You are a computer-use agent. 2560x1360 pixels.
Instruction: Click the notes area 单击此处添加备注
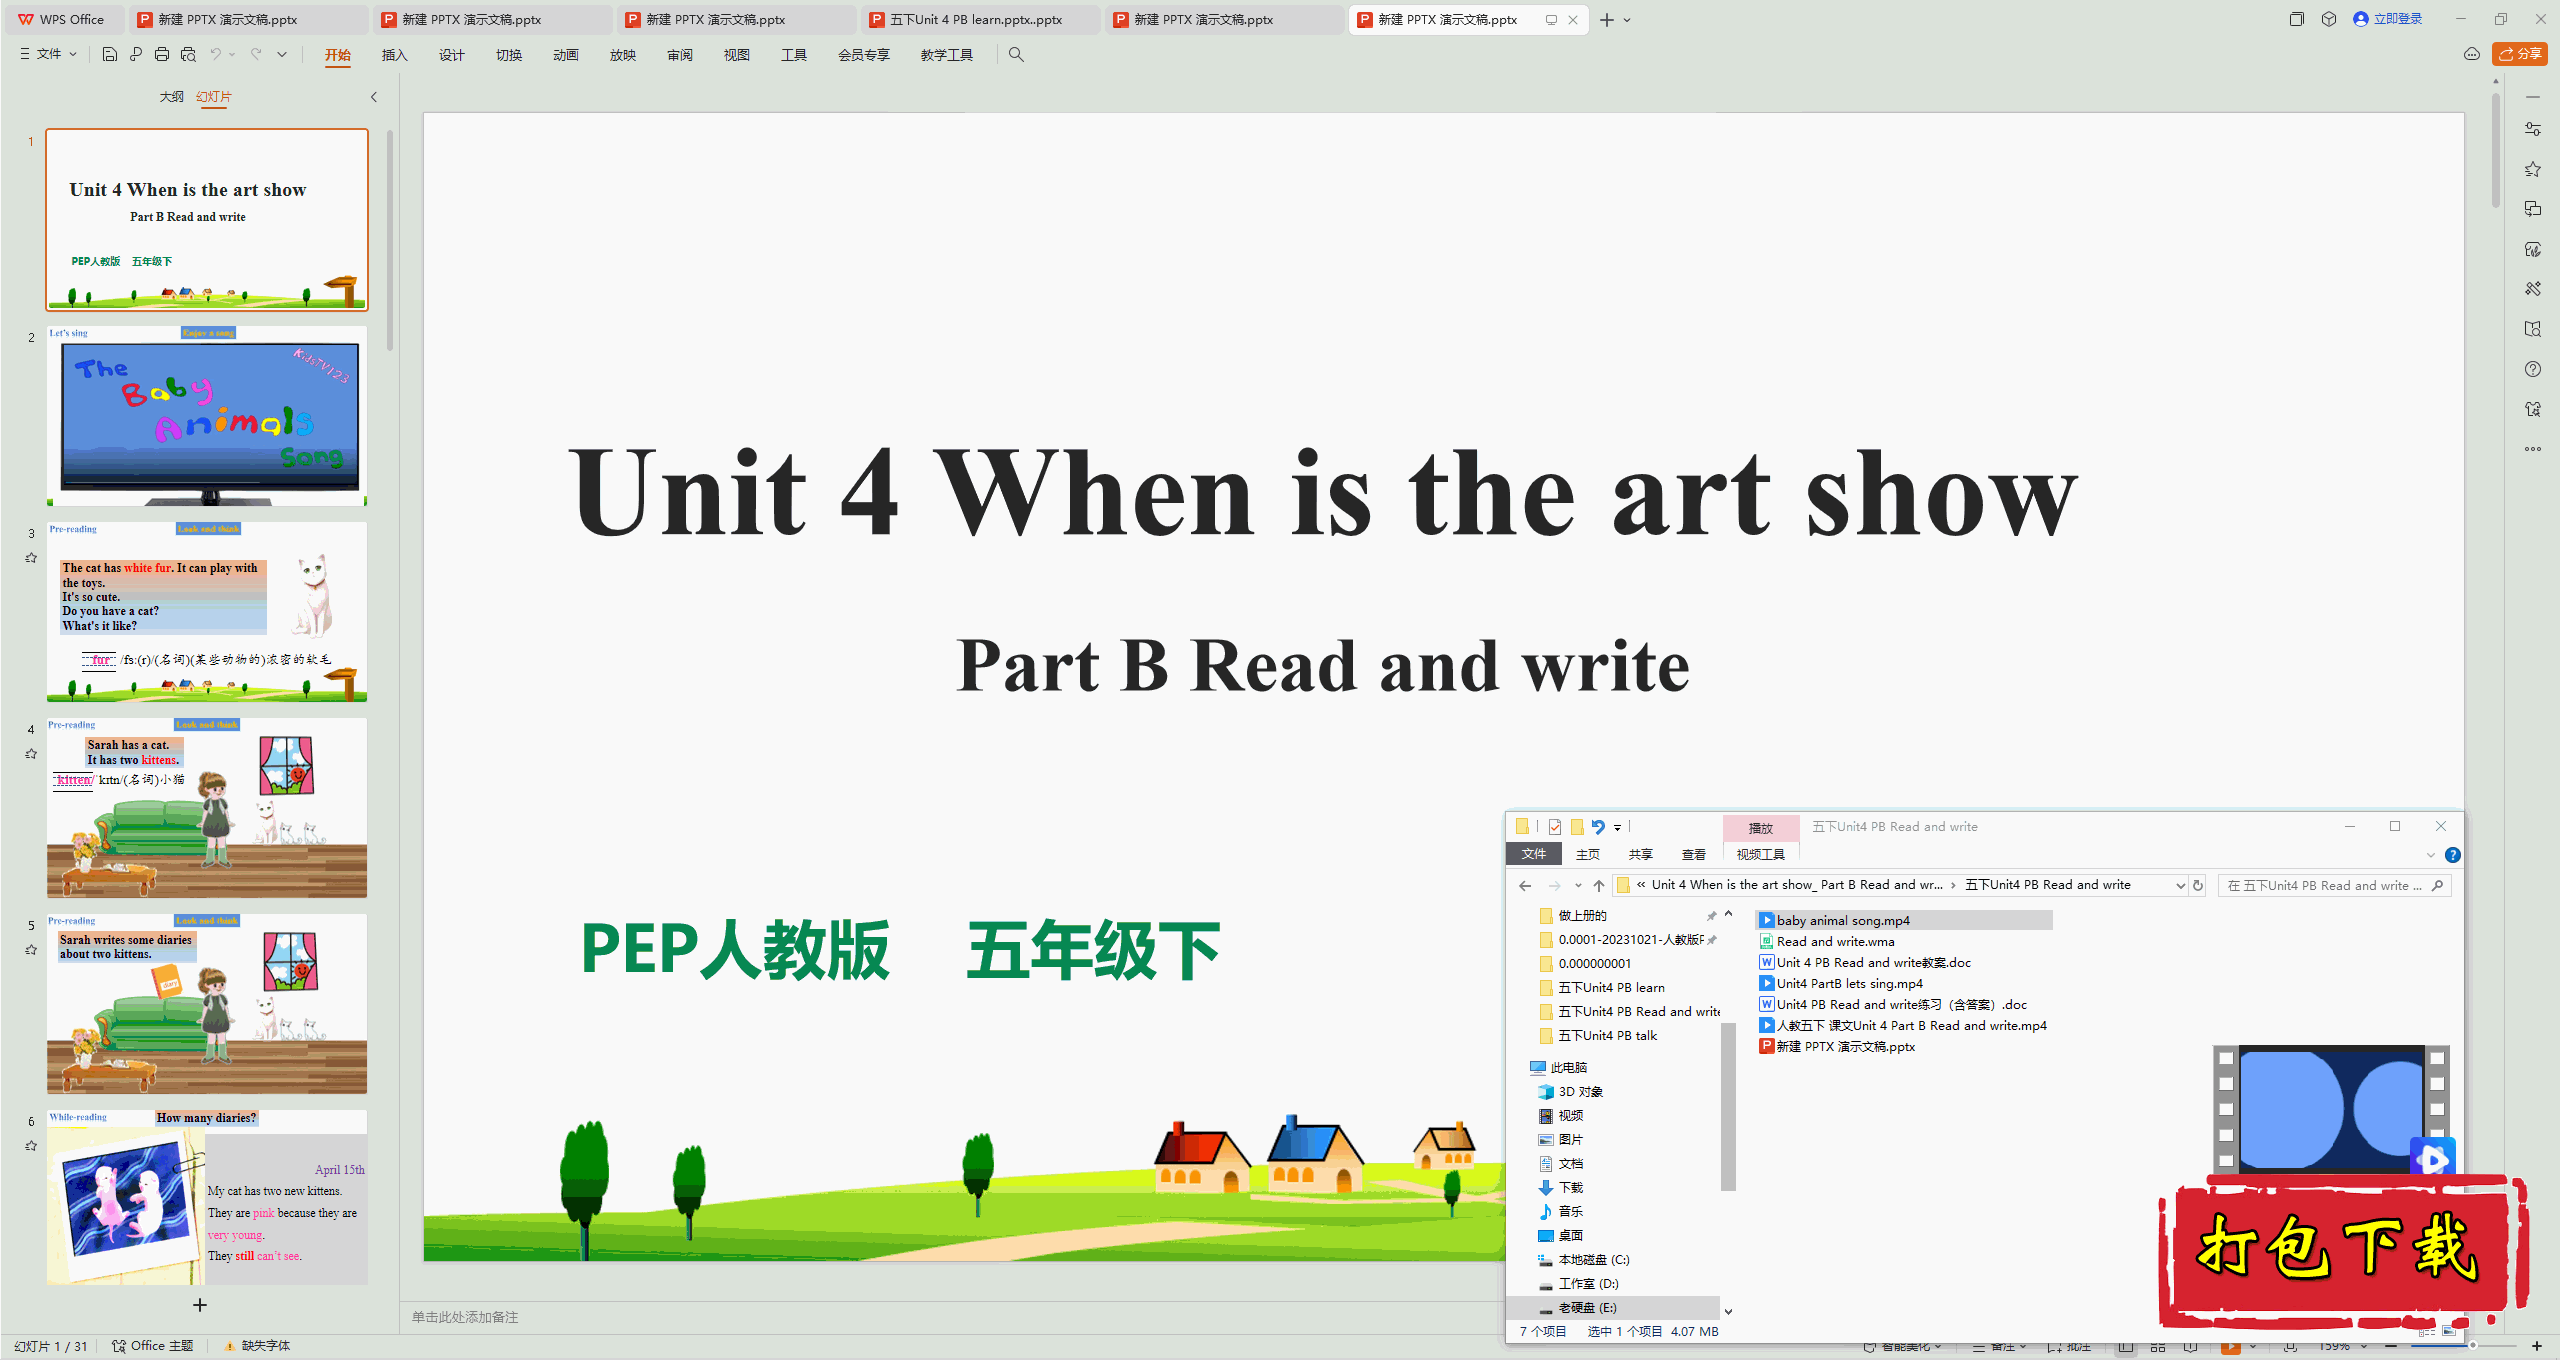(x=465, y=1317)
